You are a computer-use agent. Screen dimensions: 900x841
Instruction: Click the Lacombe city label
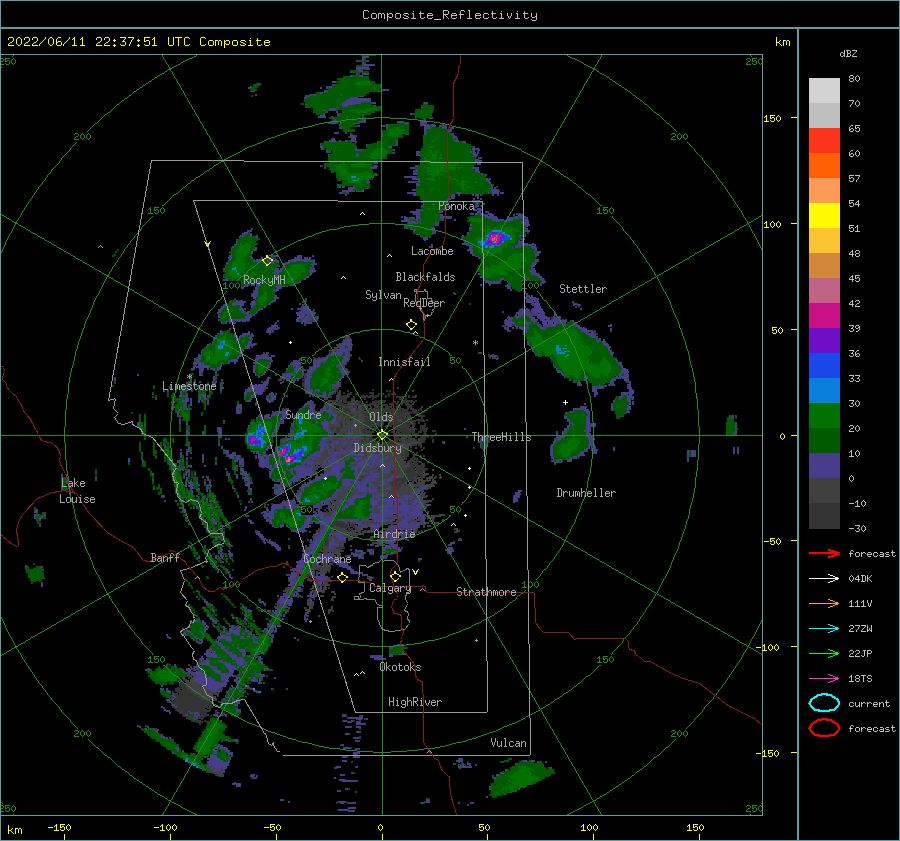(432, 251)
